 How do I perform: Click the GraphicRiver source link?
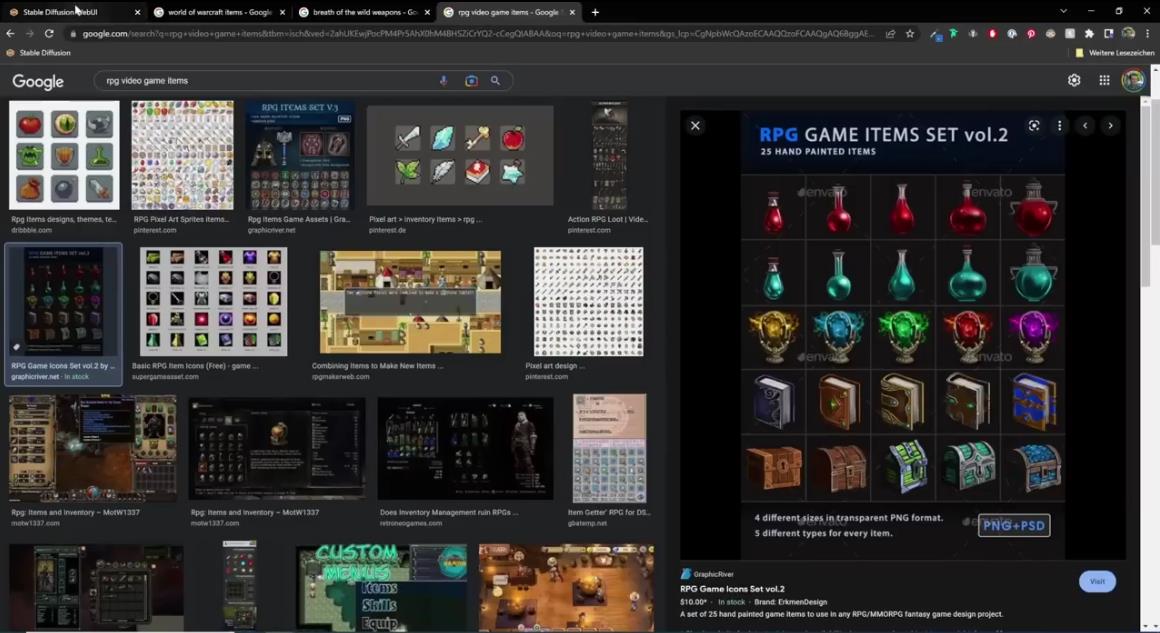click(707, 574)
